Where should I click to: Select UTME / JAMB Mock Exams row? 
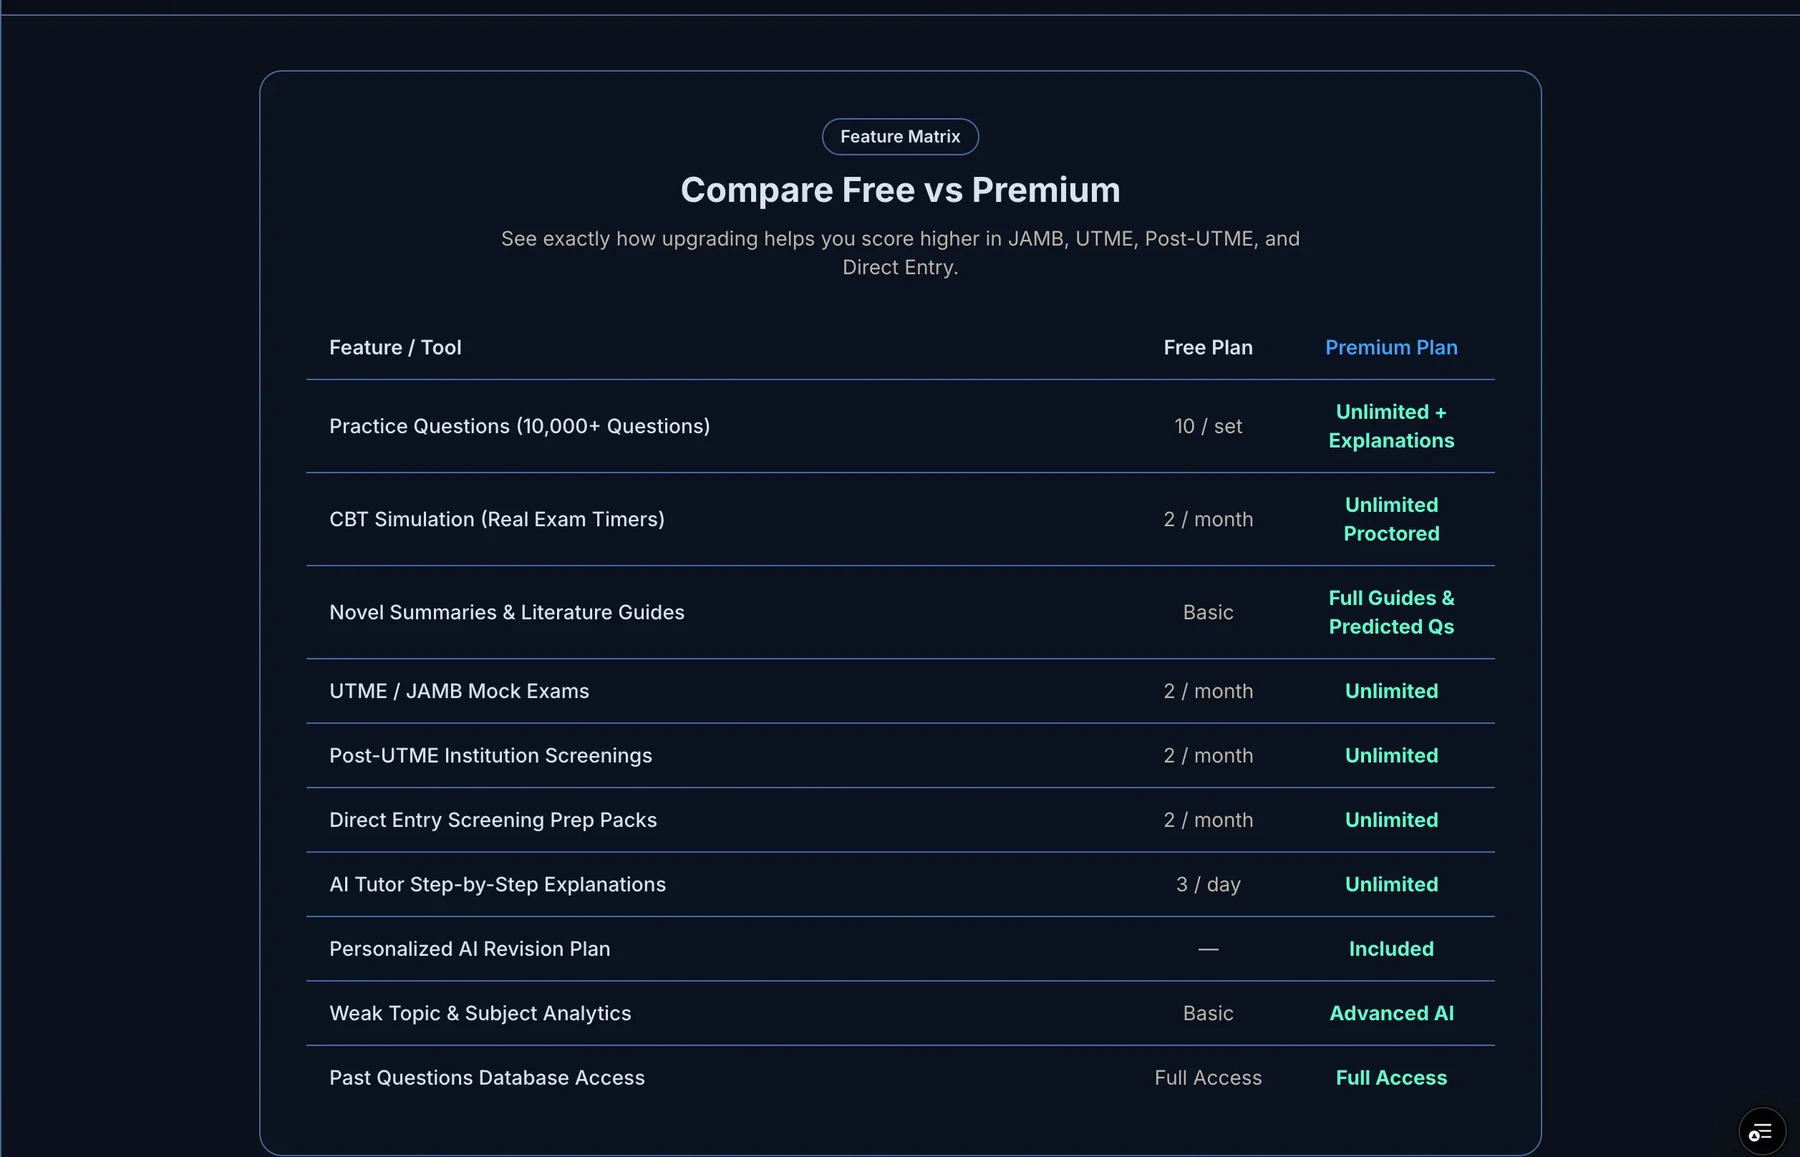tap(900, 691)
